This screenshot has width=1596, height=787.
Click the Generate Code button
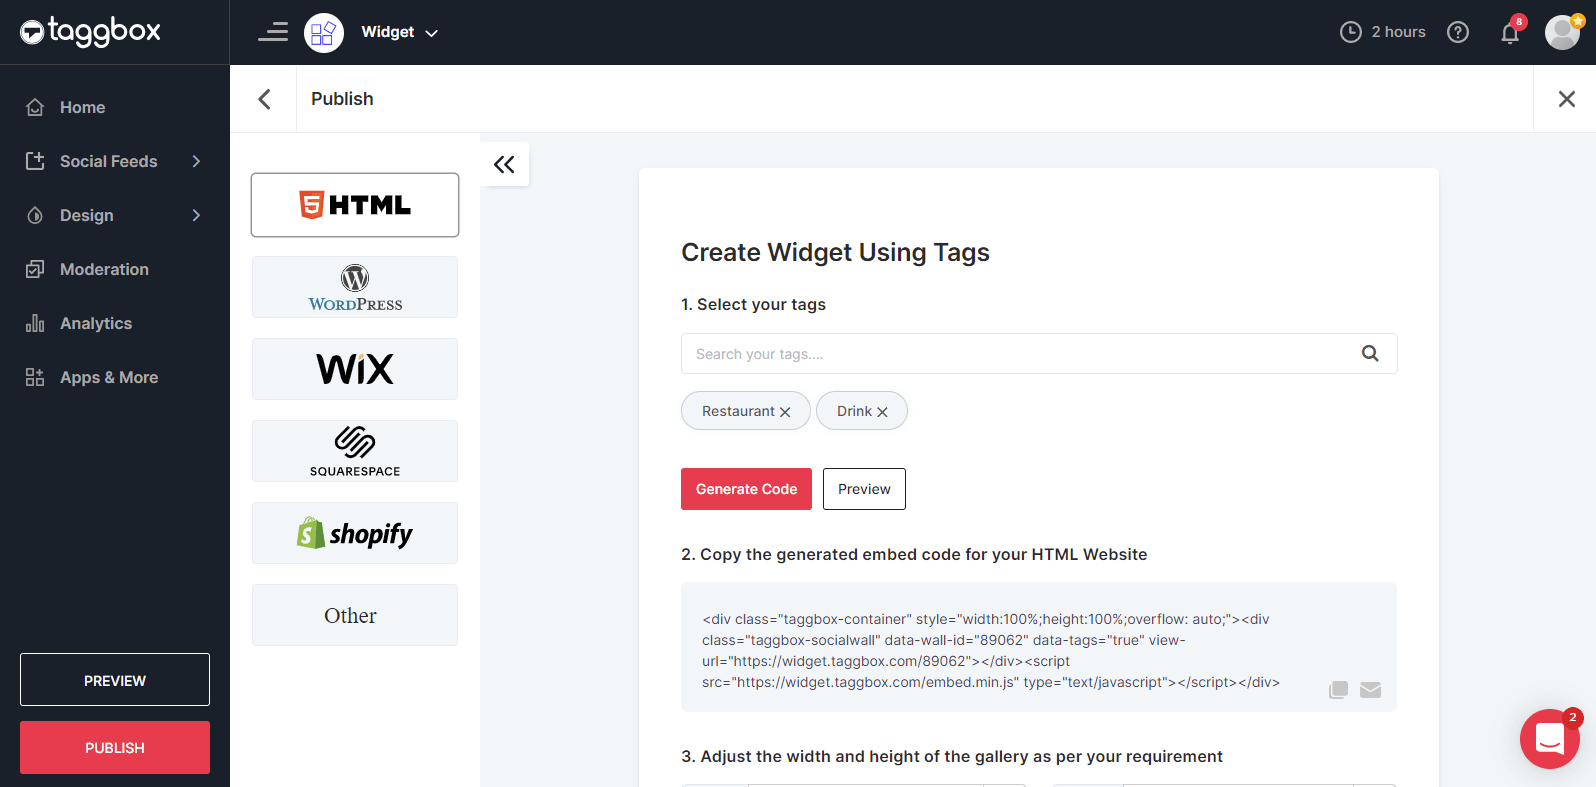point(746,489)
